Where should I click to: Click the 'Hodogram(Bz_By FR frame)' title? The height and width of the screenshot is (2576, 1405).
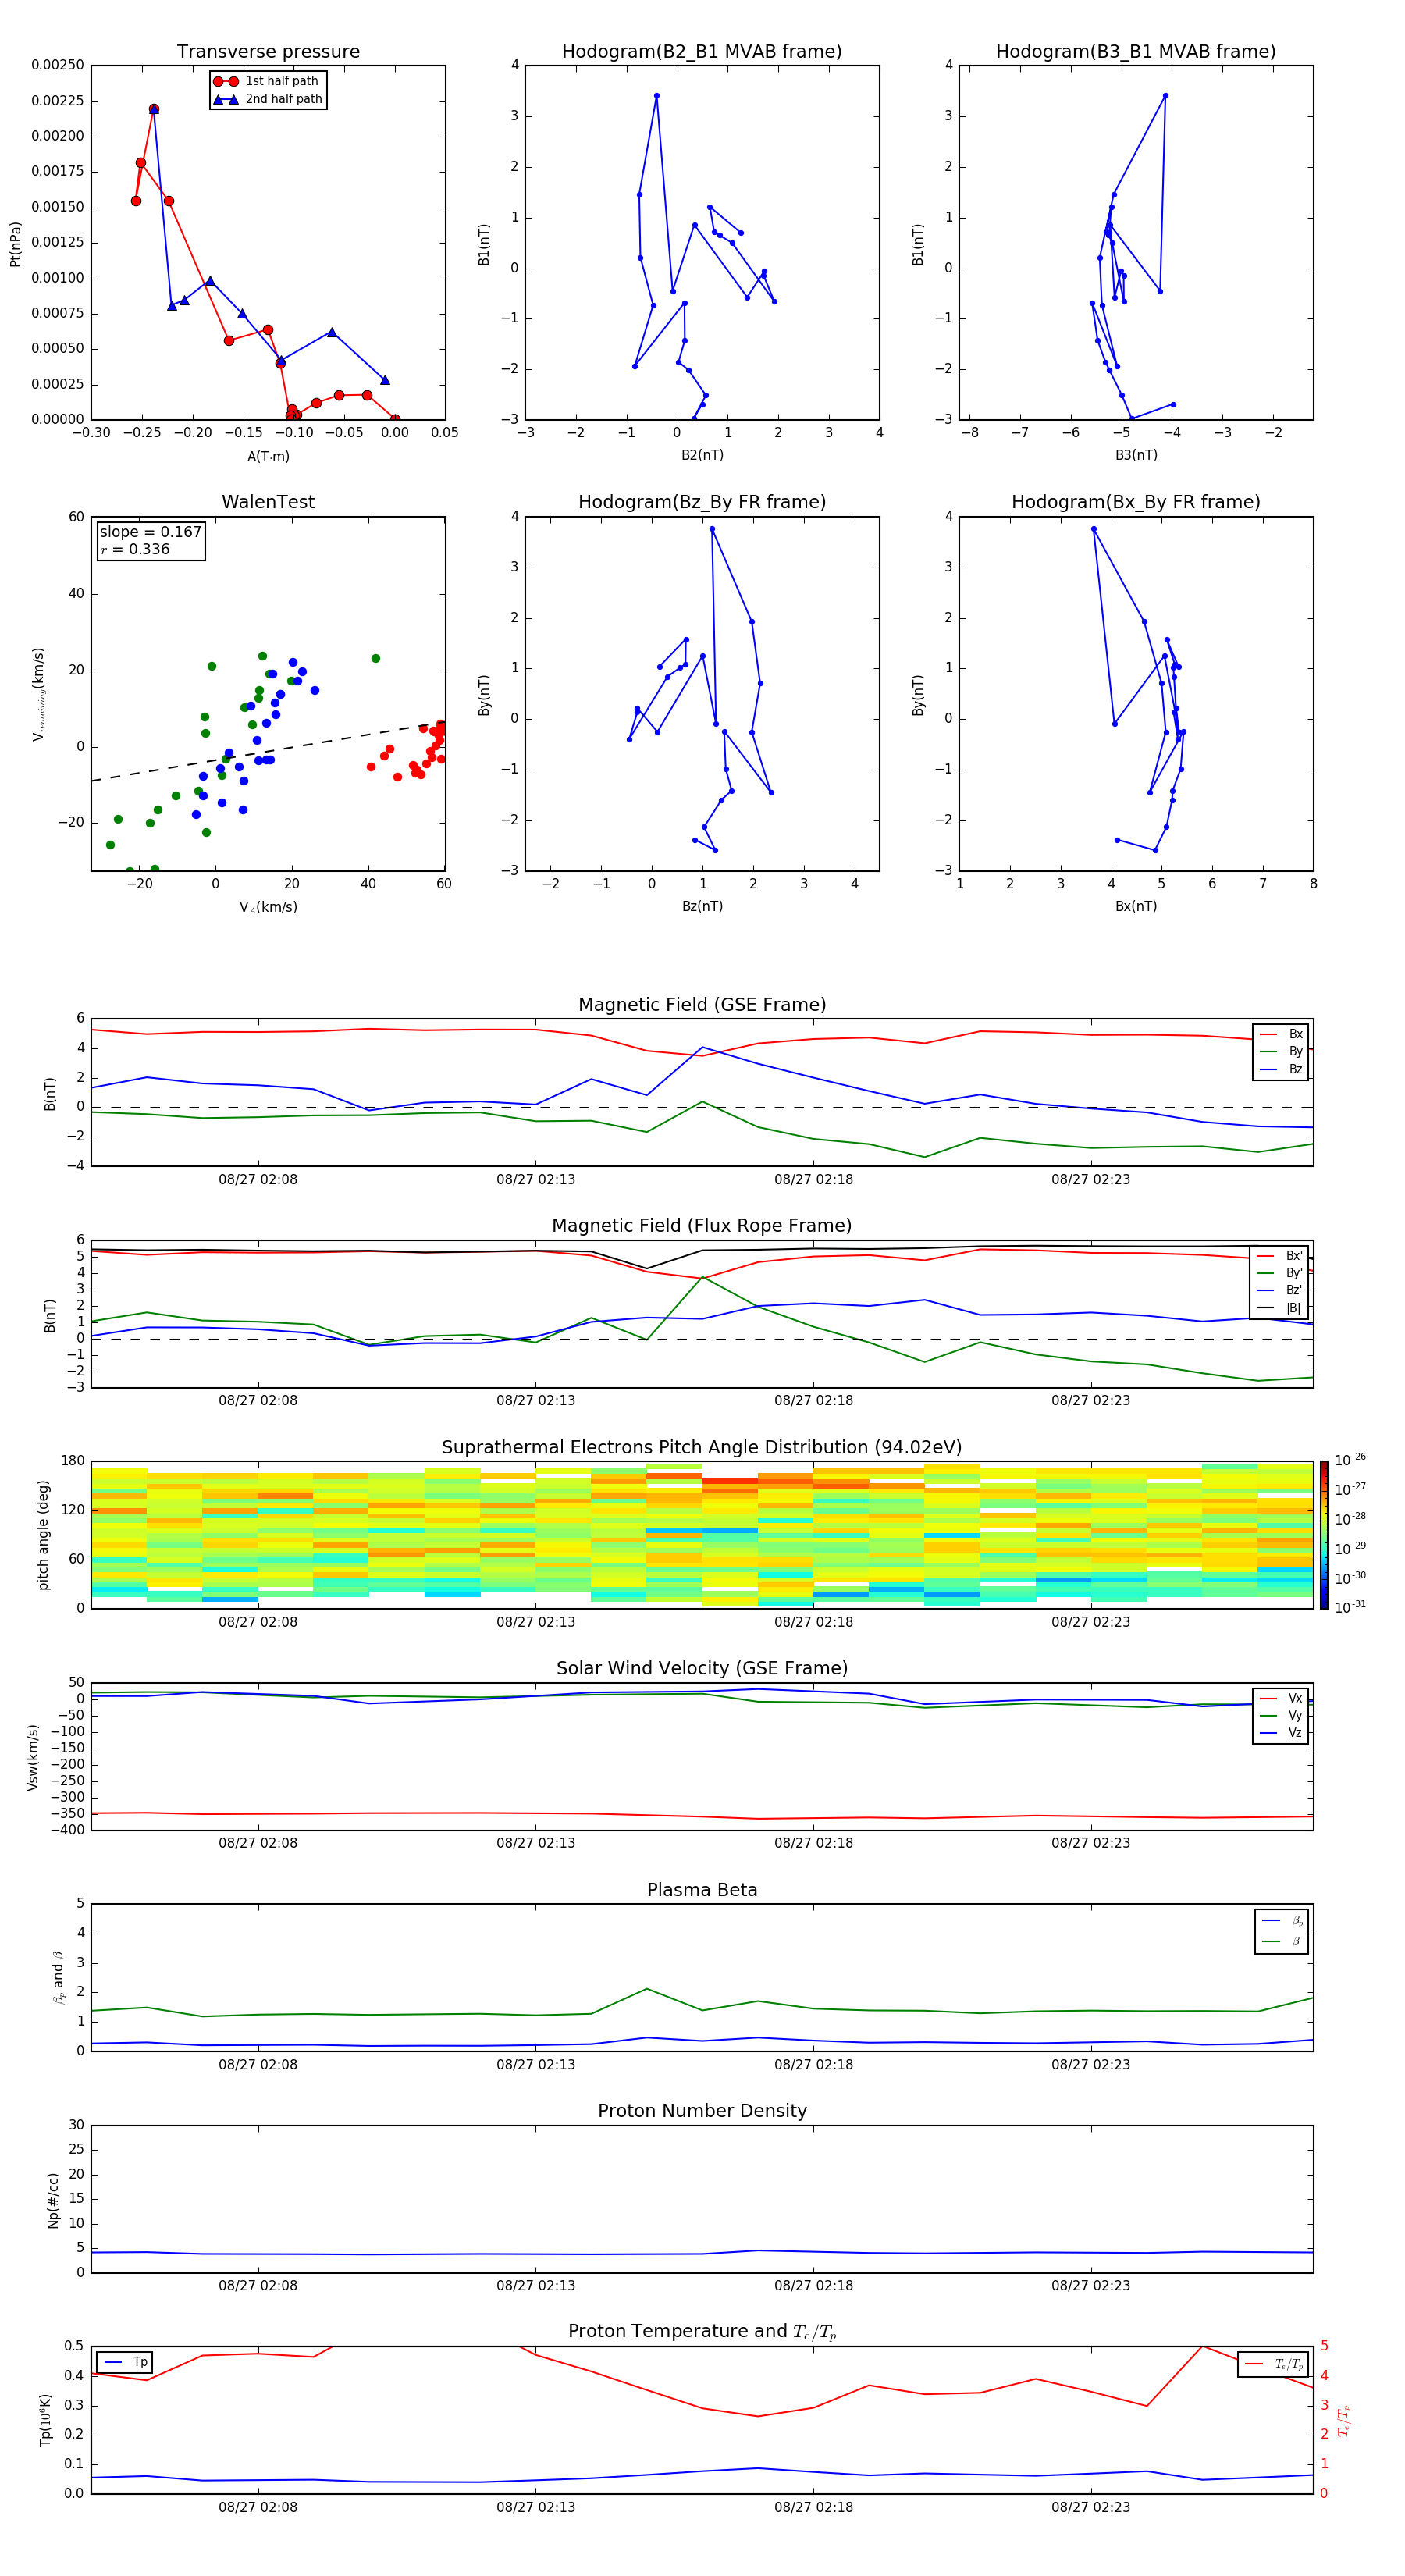[x=702, y=502]
